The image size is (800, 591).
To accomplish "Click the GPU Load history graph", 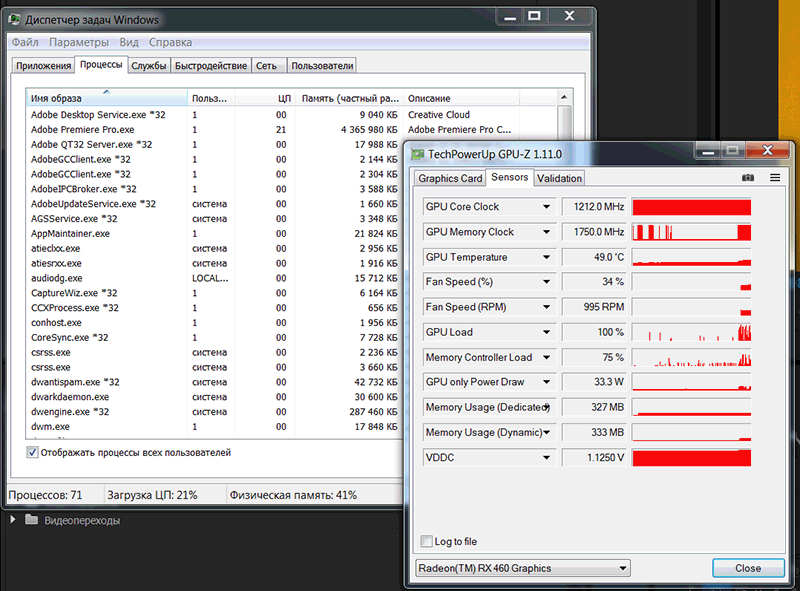I will [x=691, y=332].
